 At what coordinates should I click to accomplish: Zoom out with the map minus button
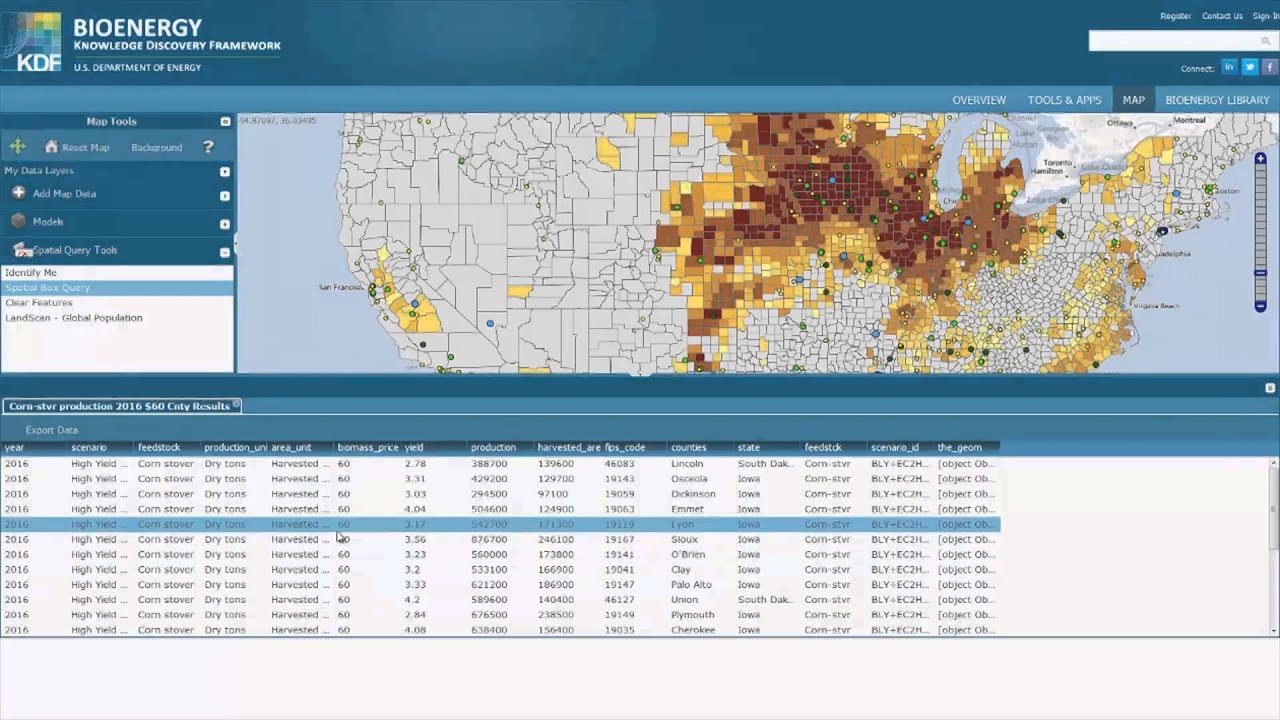(x=1261, y=306)
